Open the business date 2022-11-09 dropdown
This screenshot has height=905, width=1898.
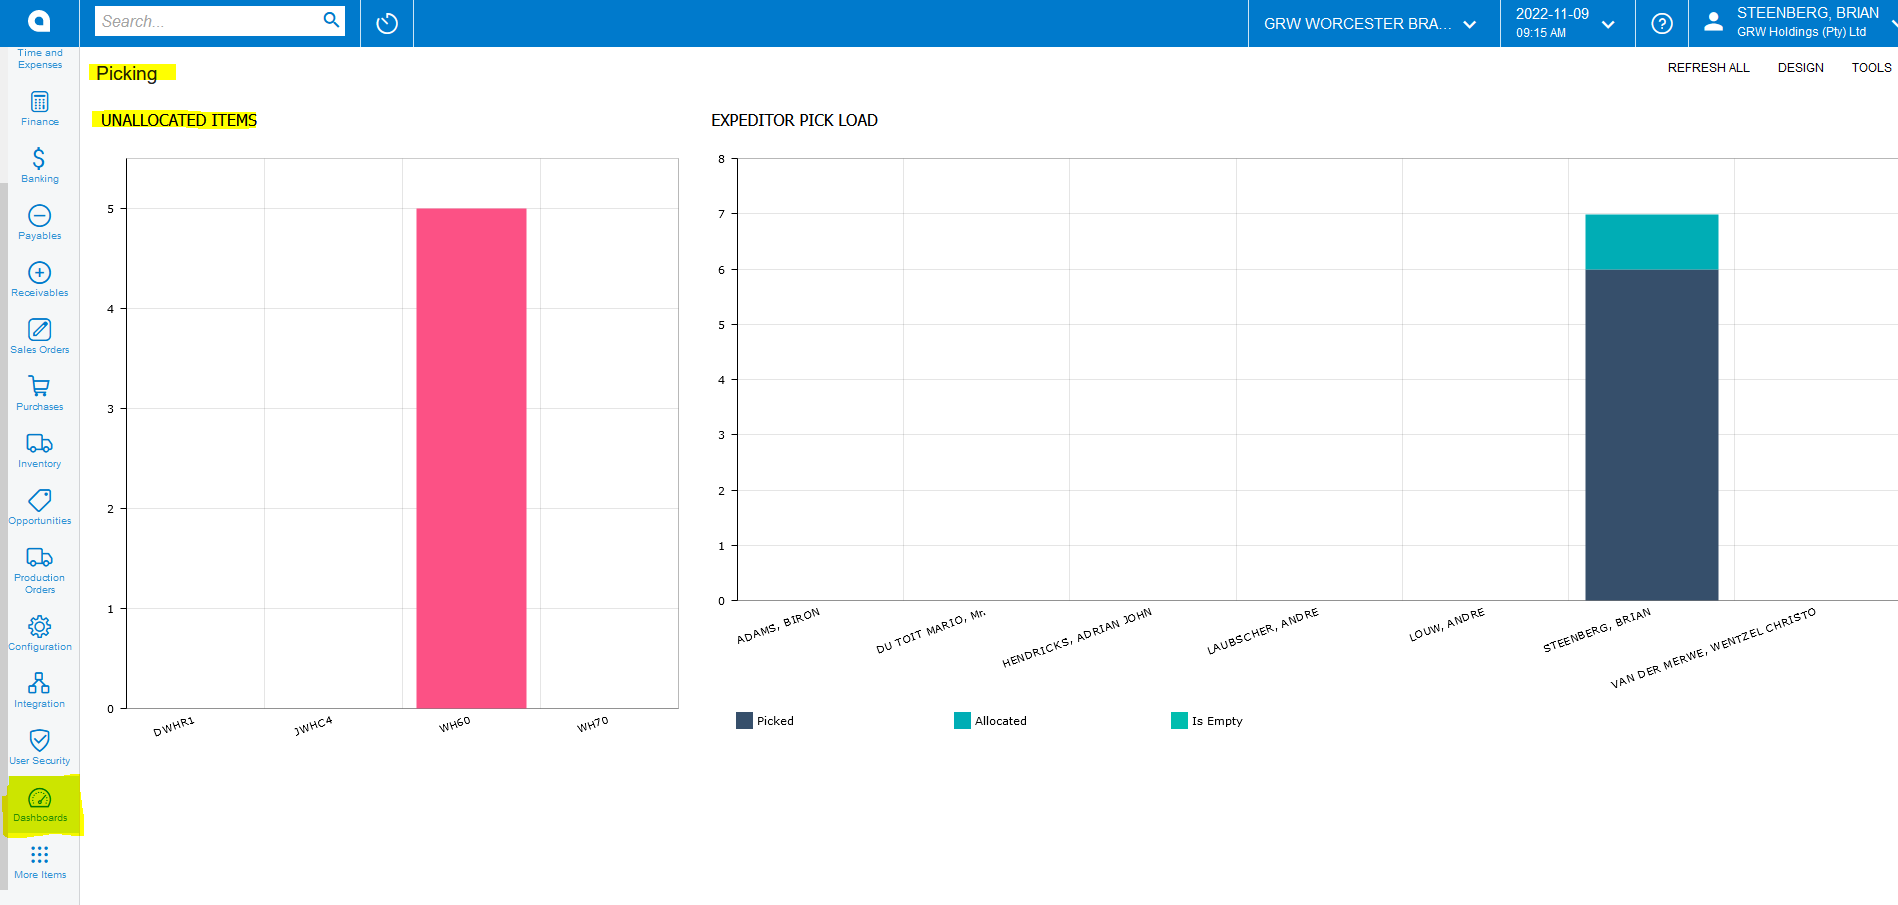click(x=1565, y=23)
